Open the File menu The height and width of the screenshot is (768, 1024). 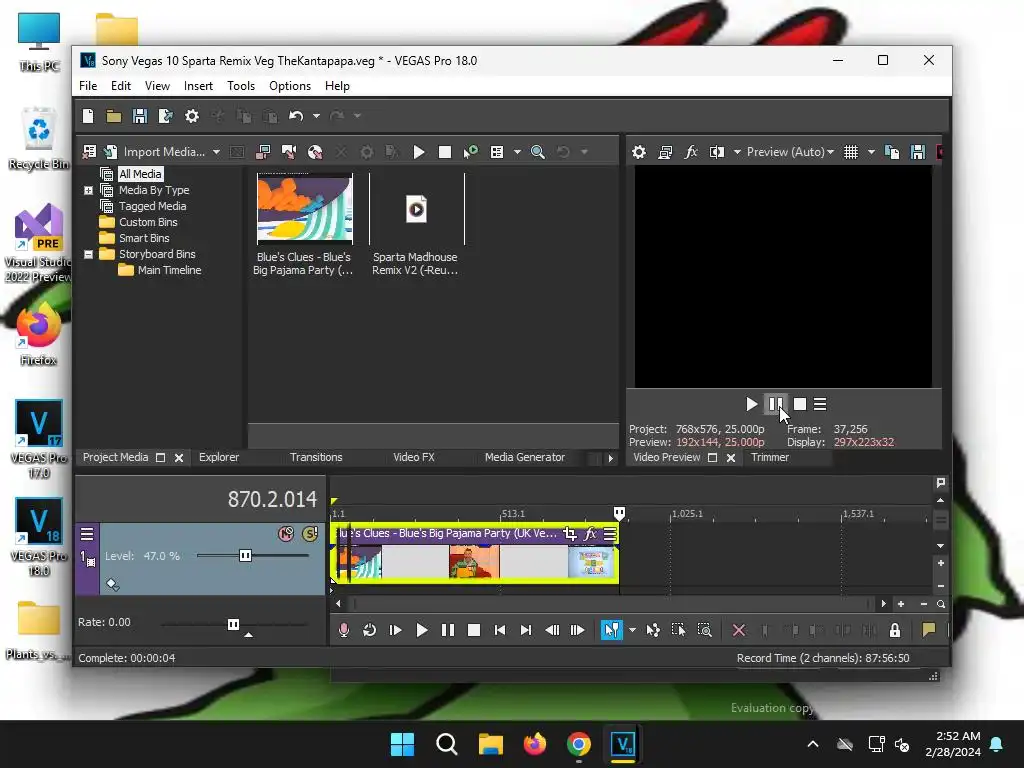[88, 86]
